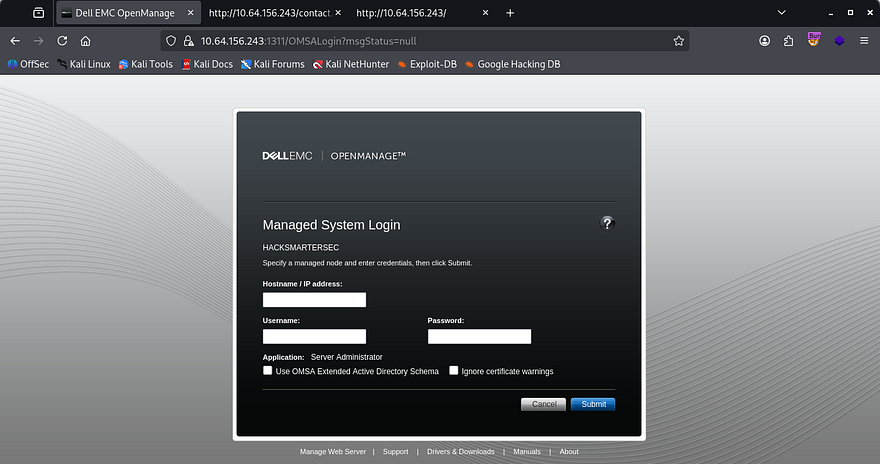880x464 pixels.
Task: Bookmark this page with the star icon
Action: pos(679,41)
